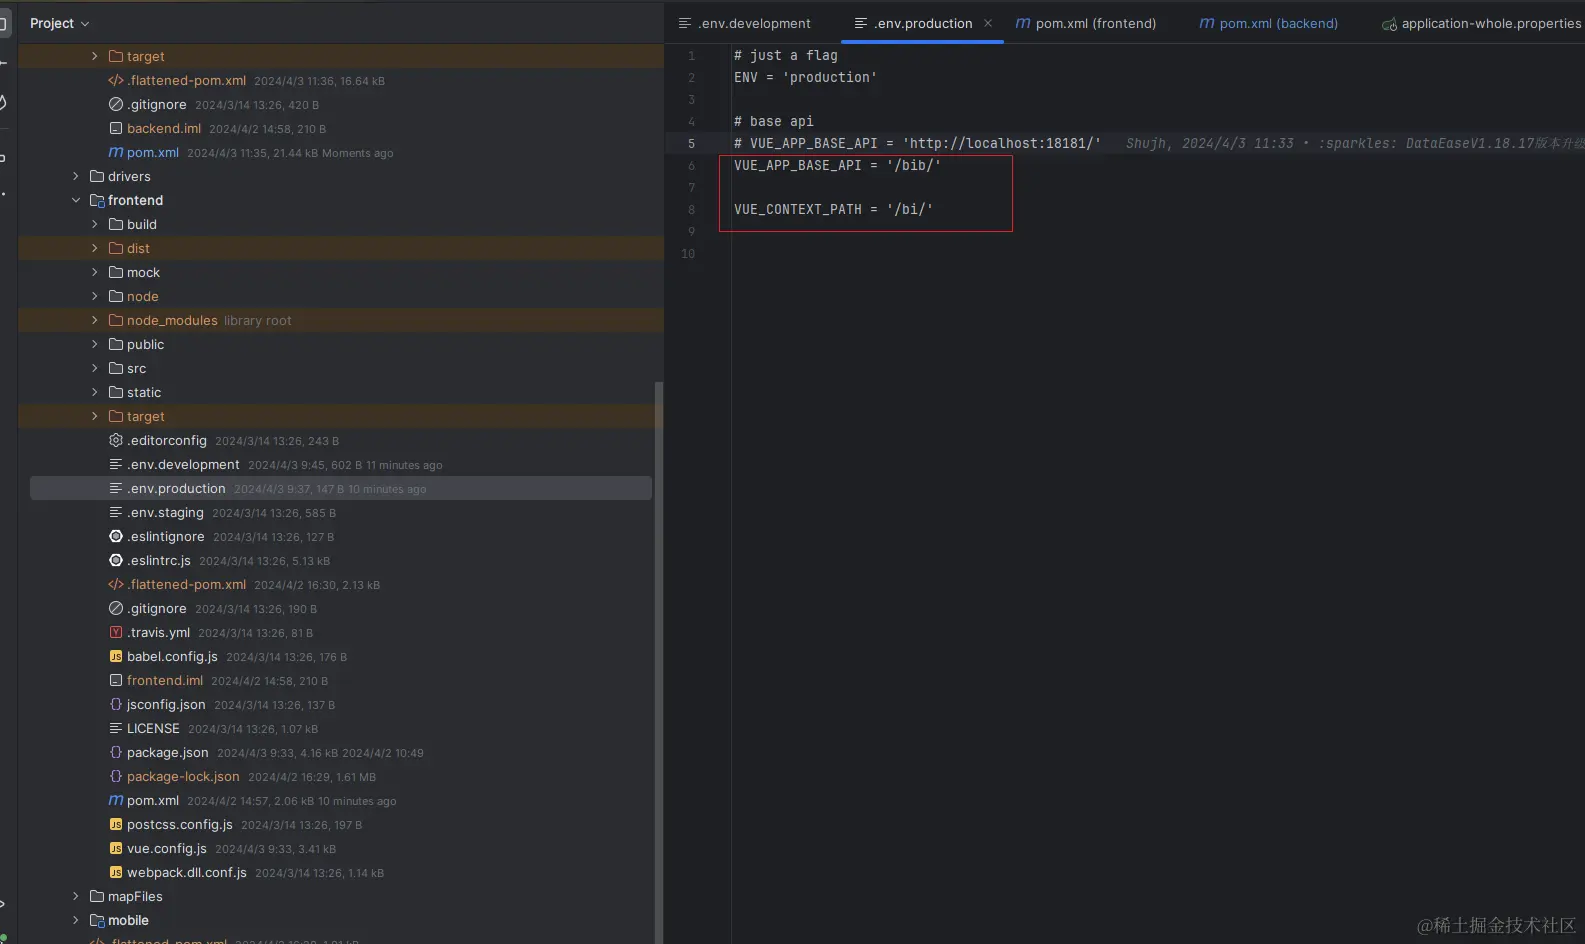Click line number 5 in gutter
The width and height of the screenshot is (1585, 944).
click(691, 143)
